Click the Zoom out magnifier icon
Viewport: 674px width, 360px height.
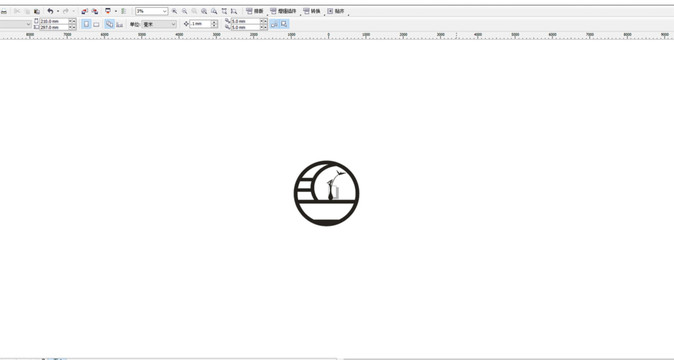pyautogui.click(x=184, y=11)
